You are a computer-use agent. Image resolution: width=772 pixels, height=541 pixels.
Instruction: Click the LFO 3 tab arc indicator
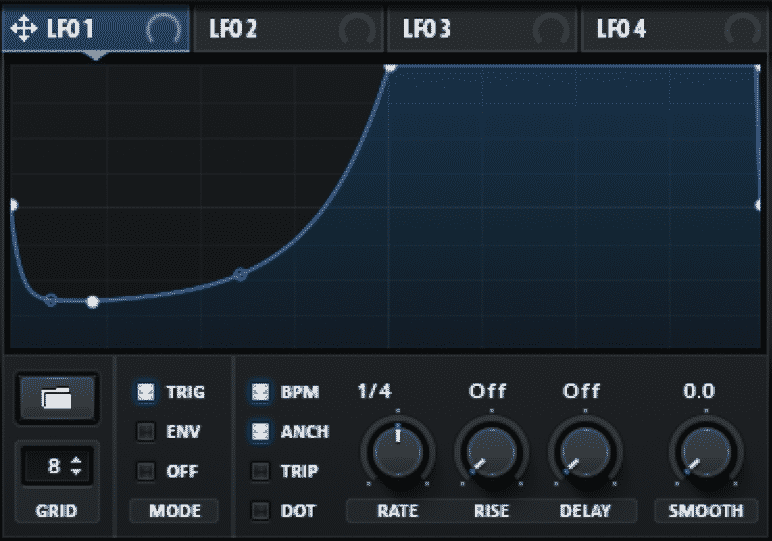point(551,29)
